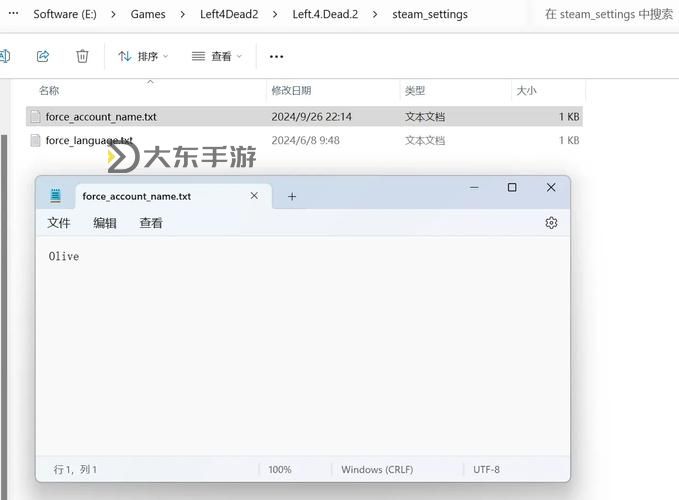This screenshot has width=679, height=500.
Task: Click the force_account_name.txt file icon
Action: 36,116
